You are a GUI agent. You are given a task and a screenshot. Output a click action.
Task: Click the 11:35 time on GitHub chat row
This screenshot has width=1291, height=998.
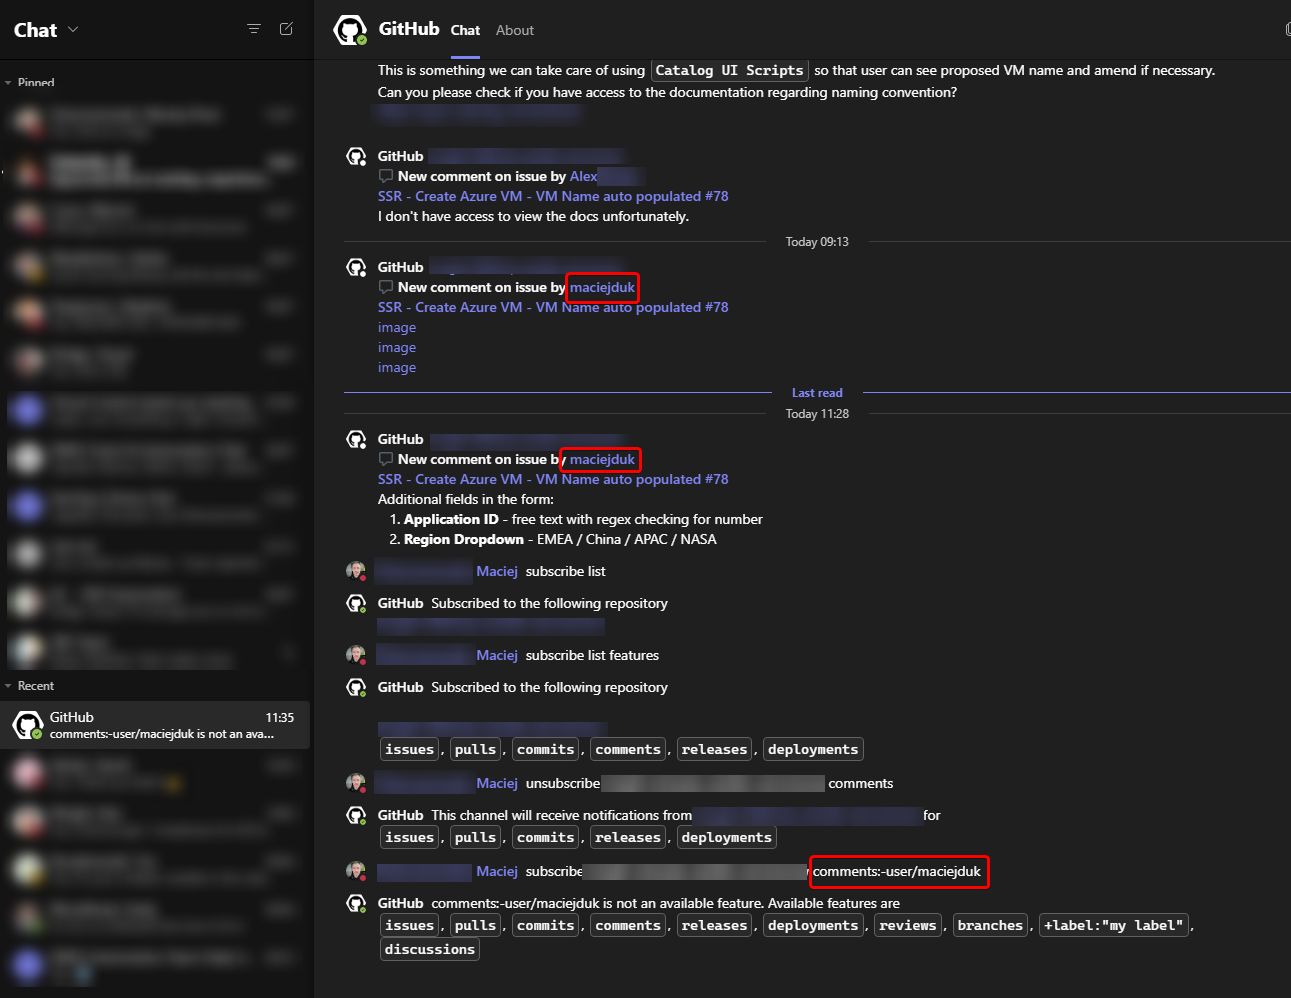[280, 717]
